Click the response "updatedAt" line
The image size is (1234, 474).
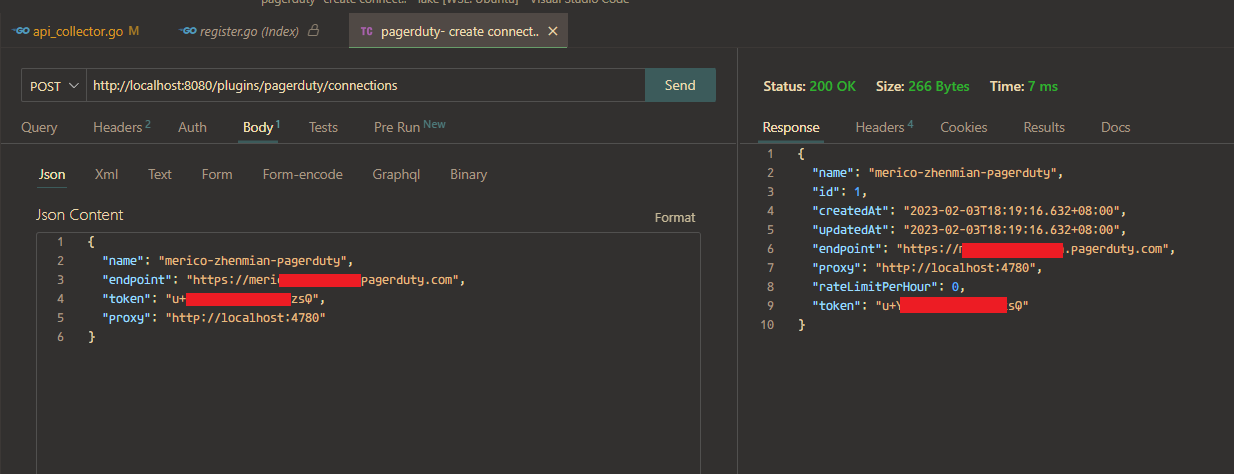click(969, 230)
